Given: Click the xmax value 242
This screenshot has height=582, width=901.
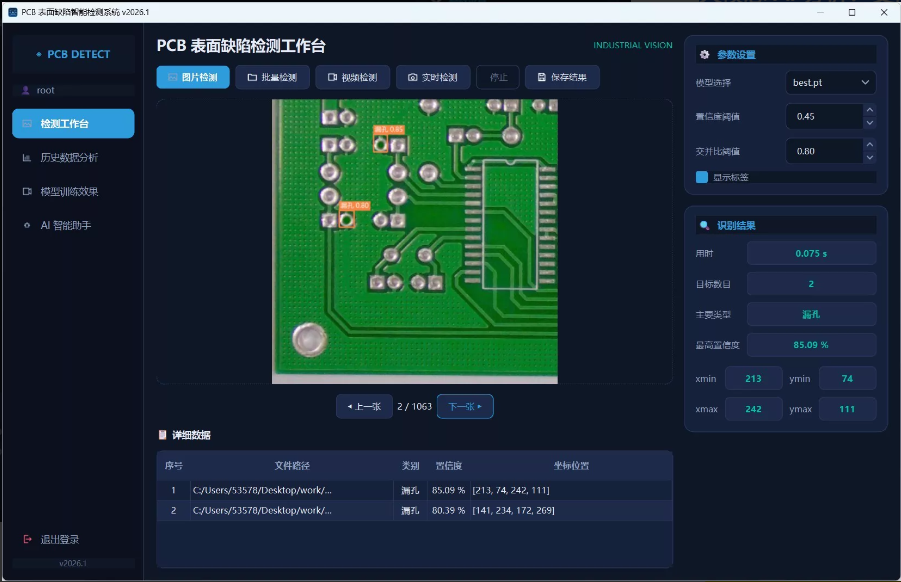Looking at the screenshot, I should coord(753,409).
